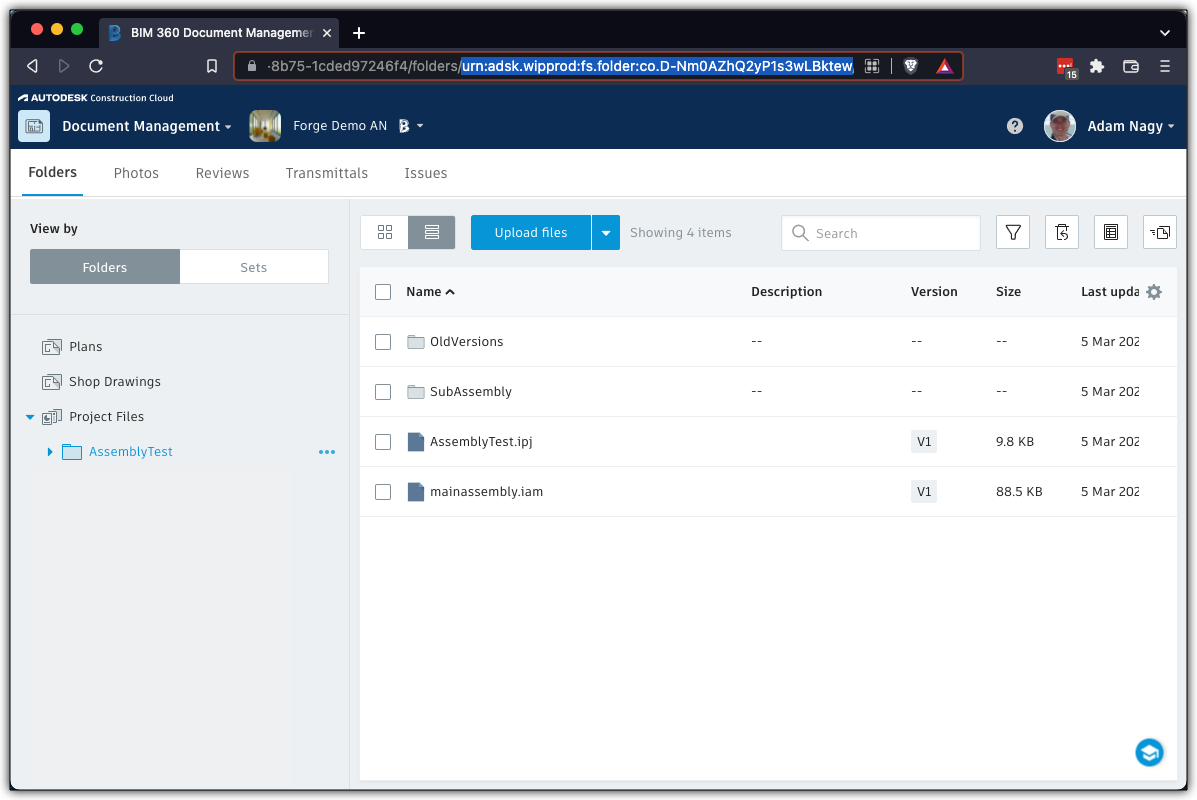Expand the Upload files dropdown arrow

(x=605, y=232)
